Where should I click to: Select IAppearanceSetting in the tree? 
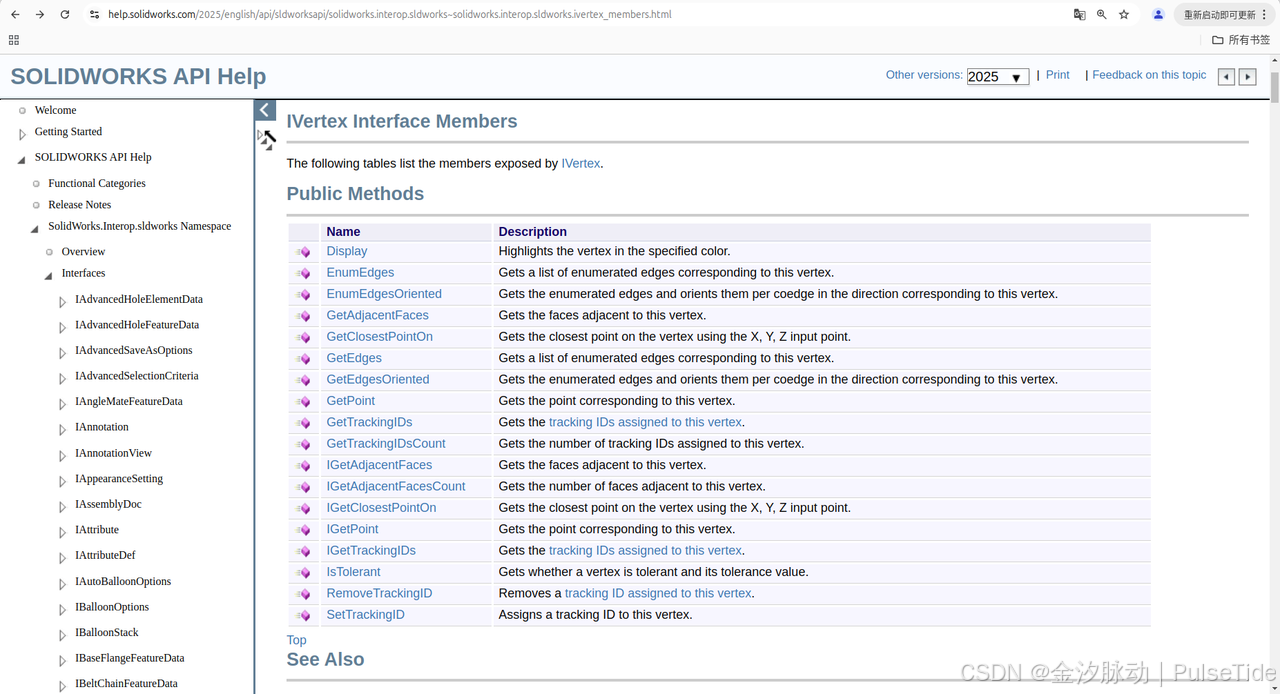pos(119,478)
